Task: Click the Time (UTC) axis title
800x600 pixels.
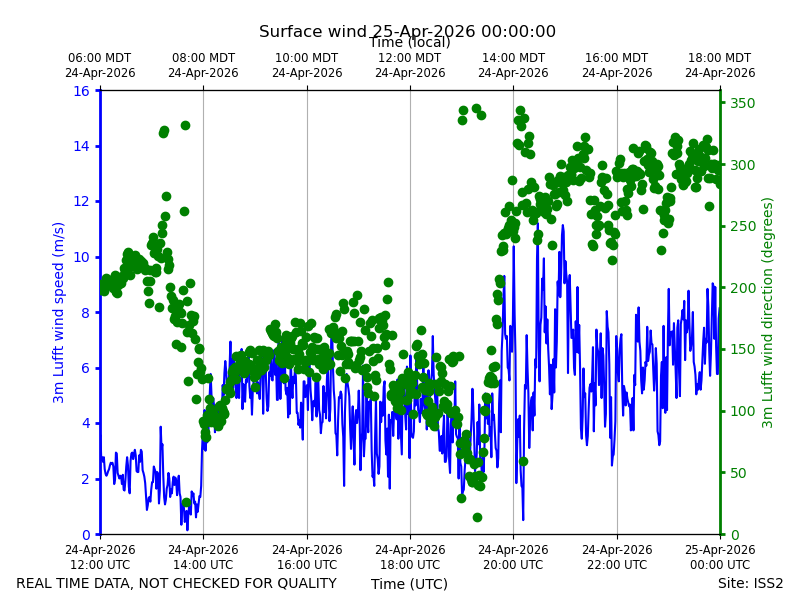Action: click(x=409, y=584)
